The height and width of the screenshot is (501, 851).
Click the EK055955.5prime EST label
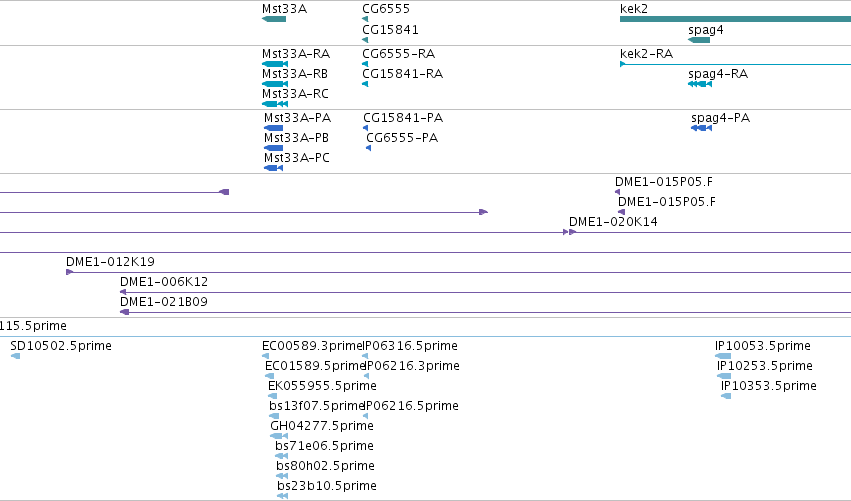coord(322,386)
